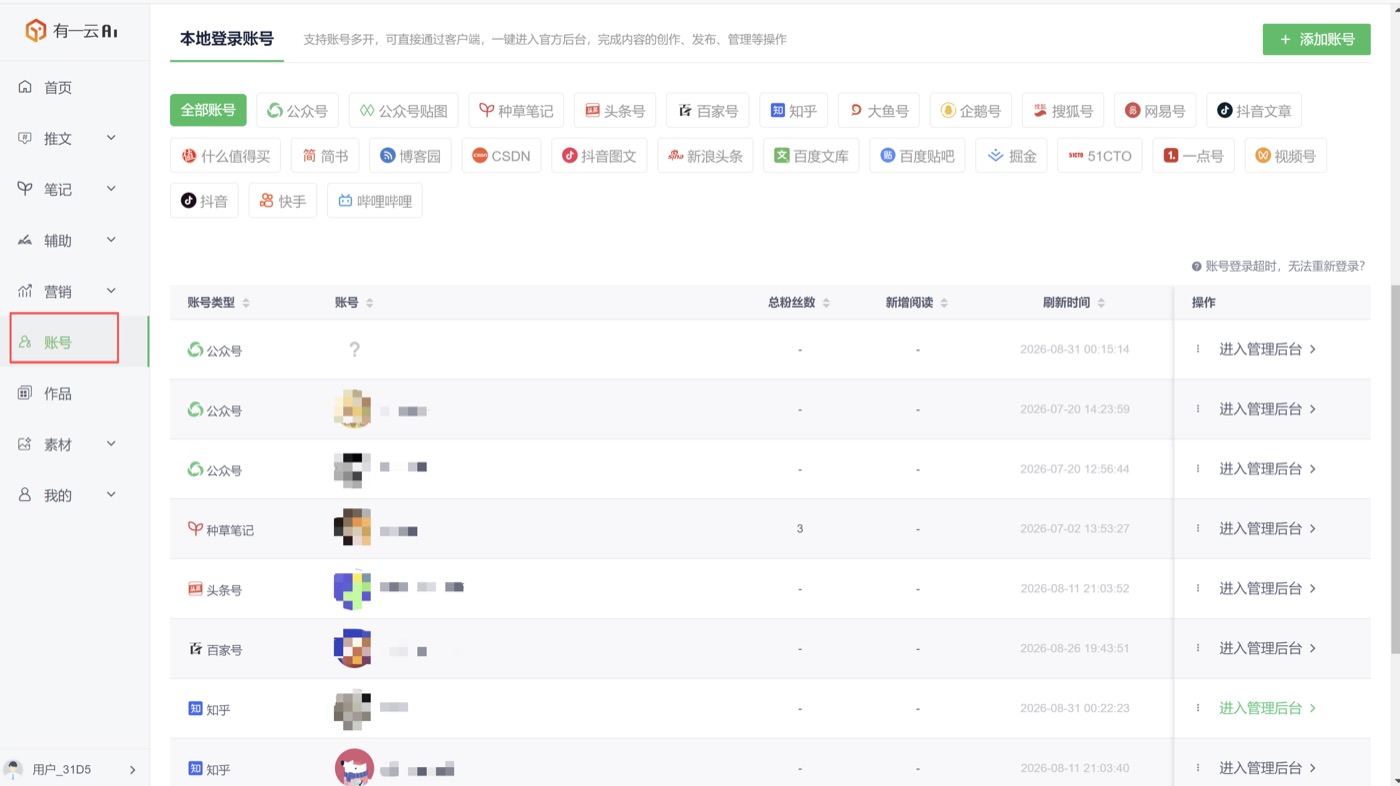Screen dimensions: 1400x786
Task: Filter accounts by 百家号
Action: point(708,110)
